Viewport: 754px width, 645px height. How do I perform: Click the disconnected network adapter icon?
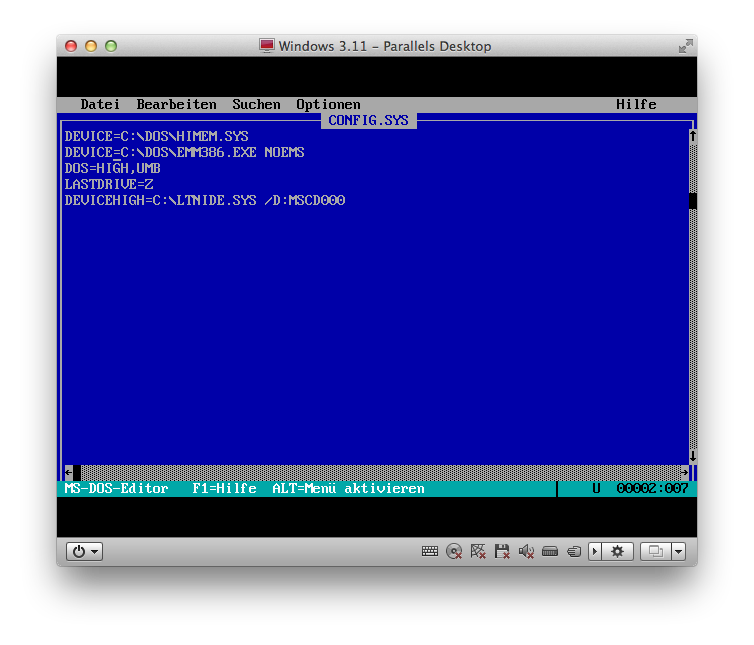click(x=478, y=551)
